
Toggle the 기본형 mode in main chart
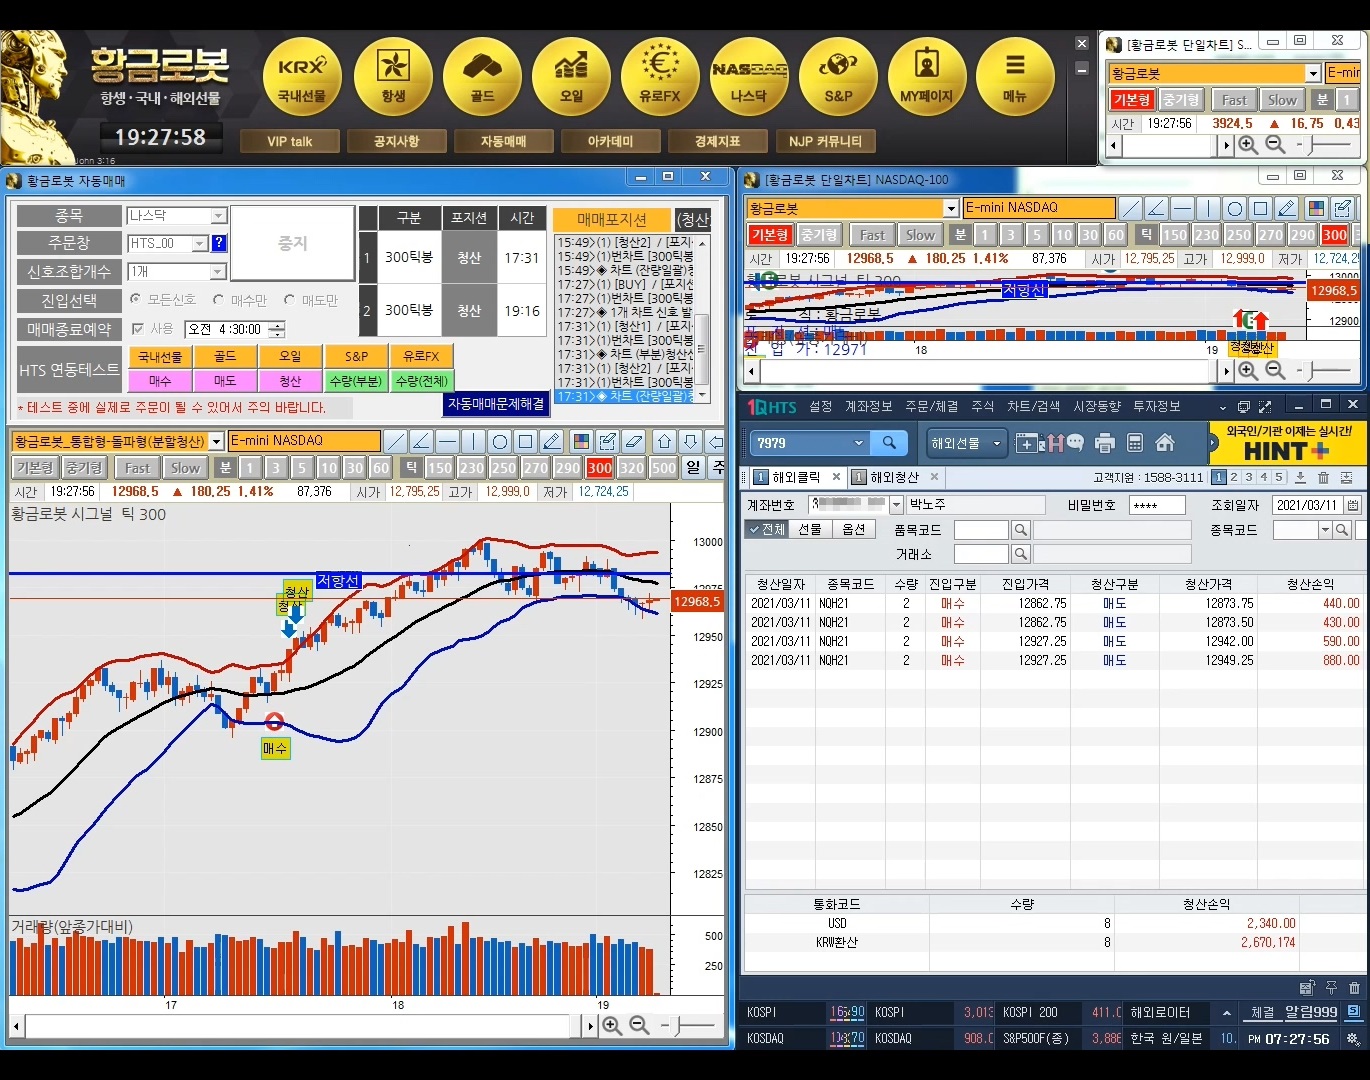35,468
